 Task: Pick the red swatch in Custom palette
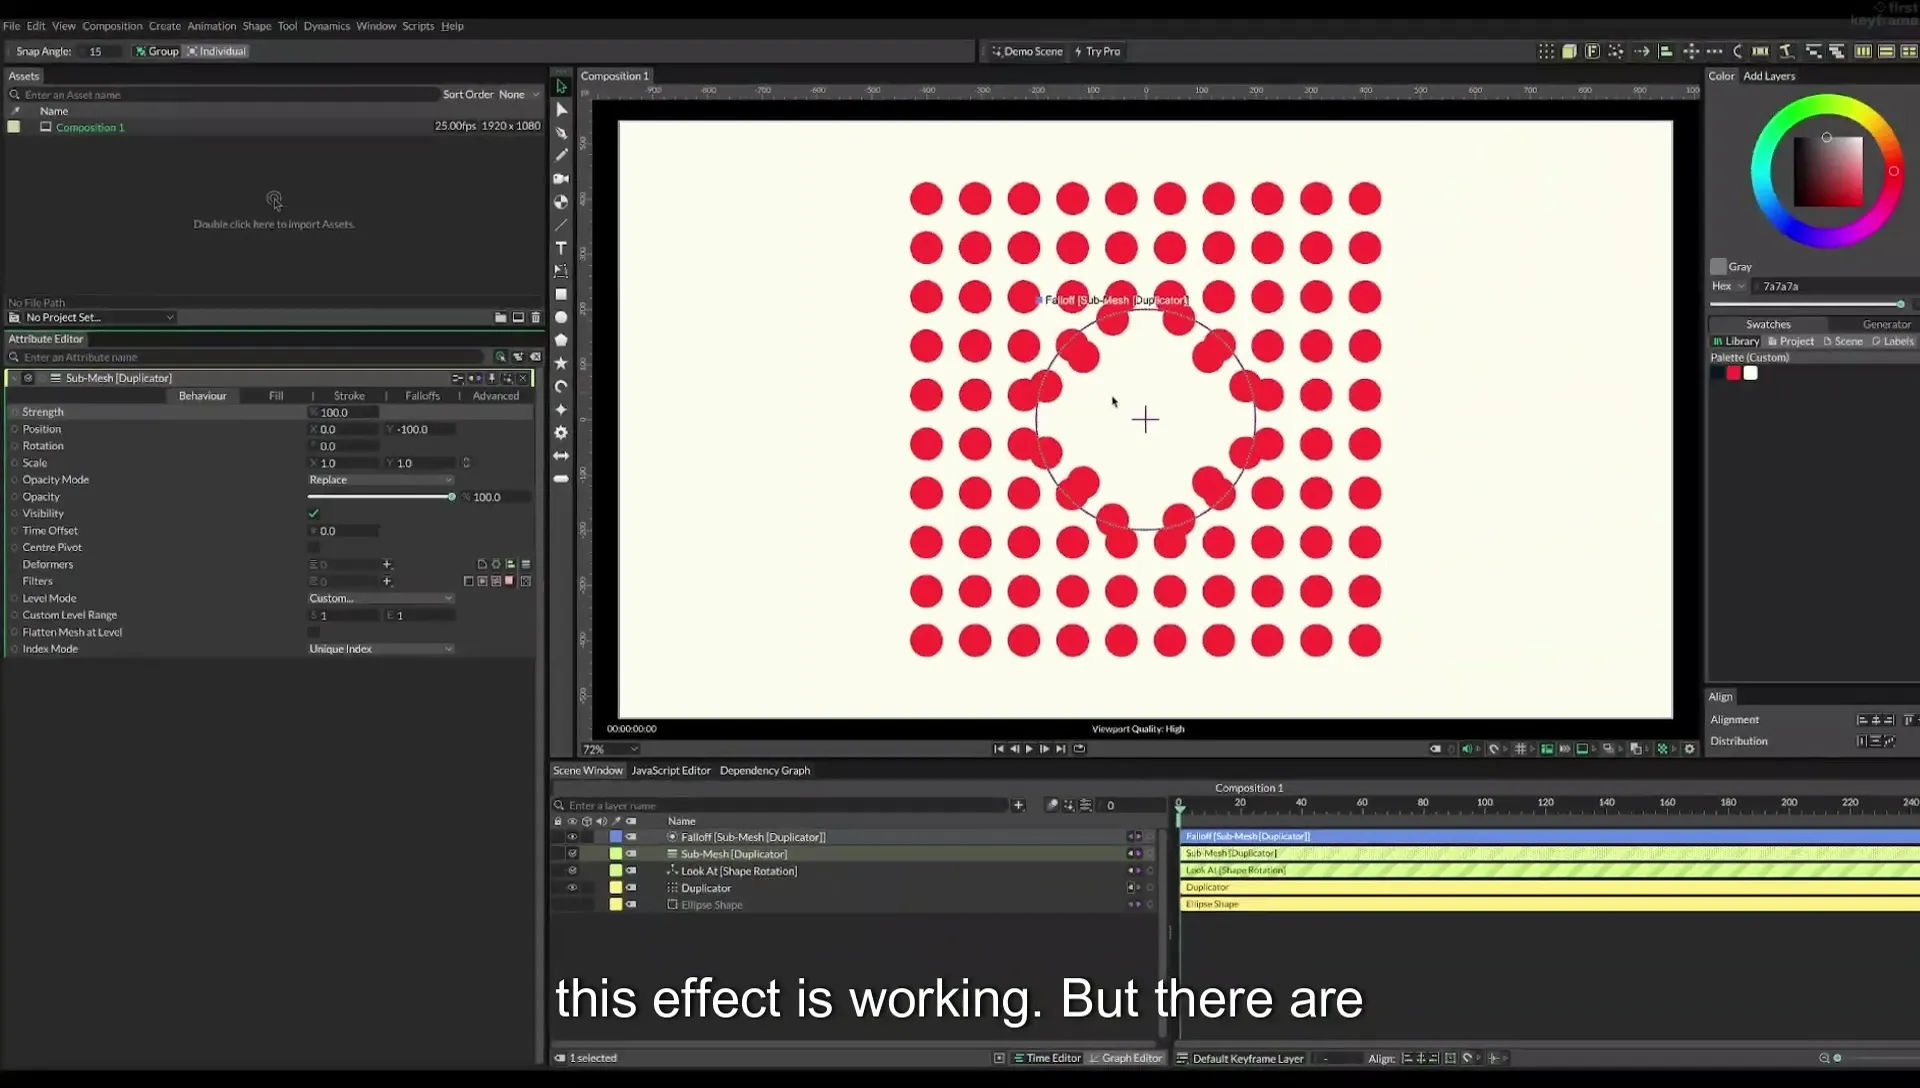click(x=1733, y=373)
